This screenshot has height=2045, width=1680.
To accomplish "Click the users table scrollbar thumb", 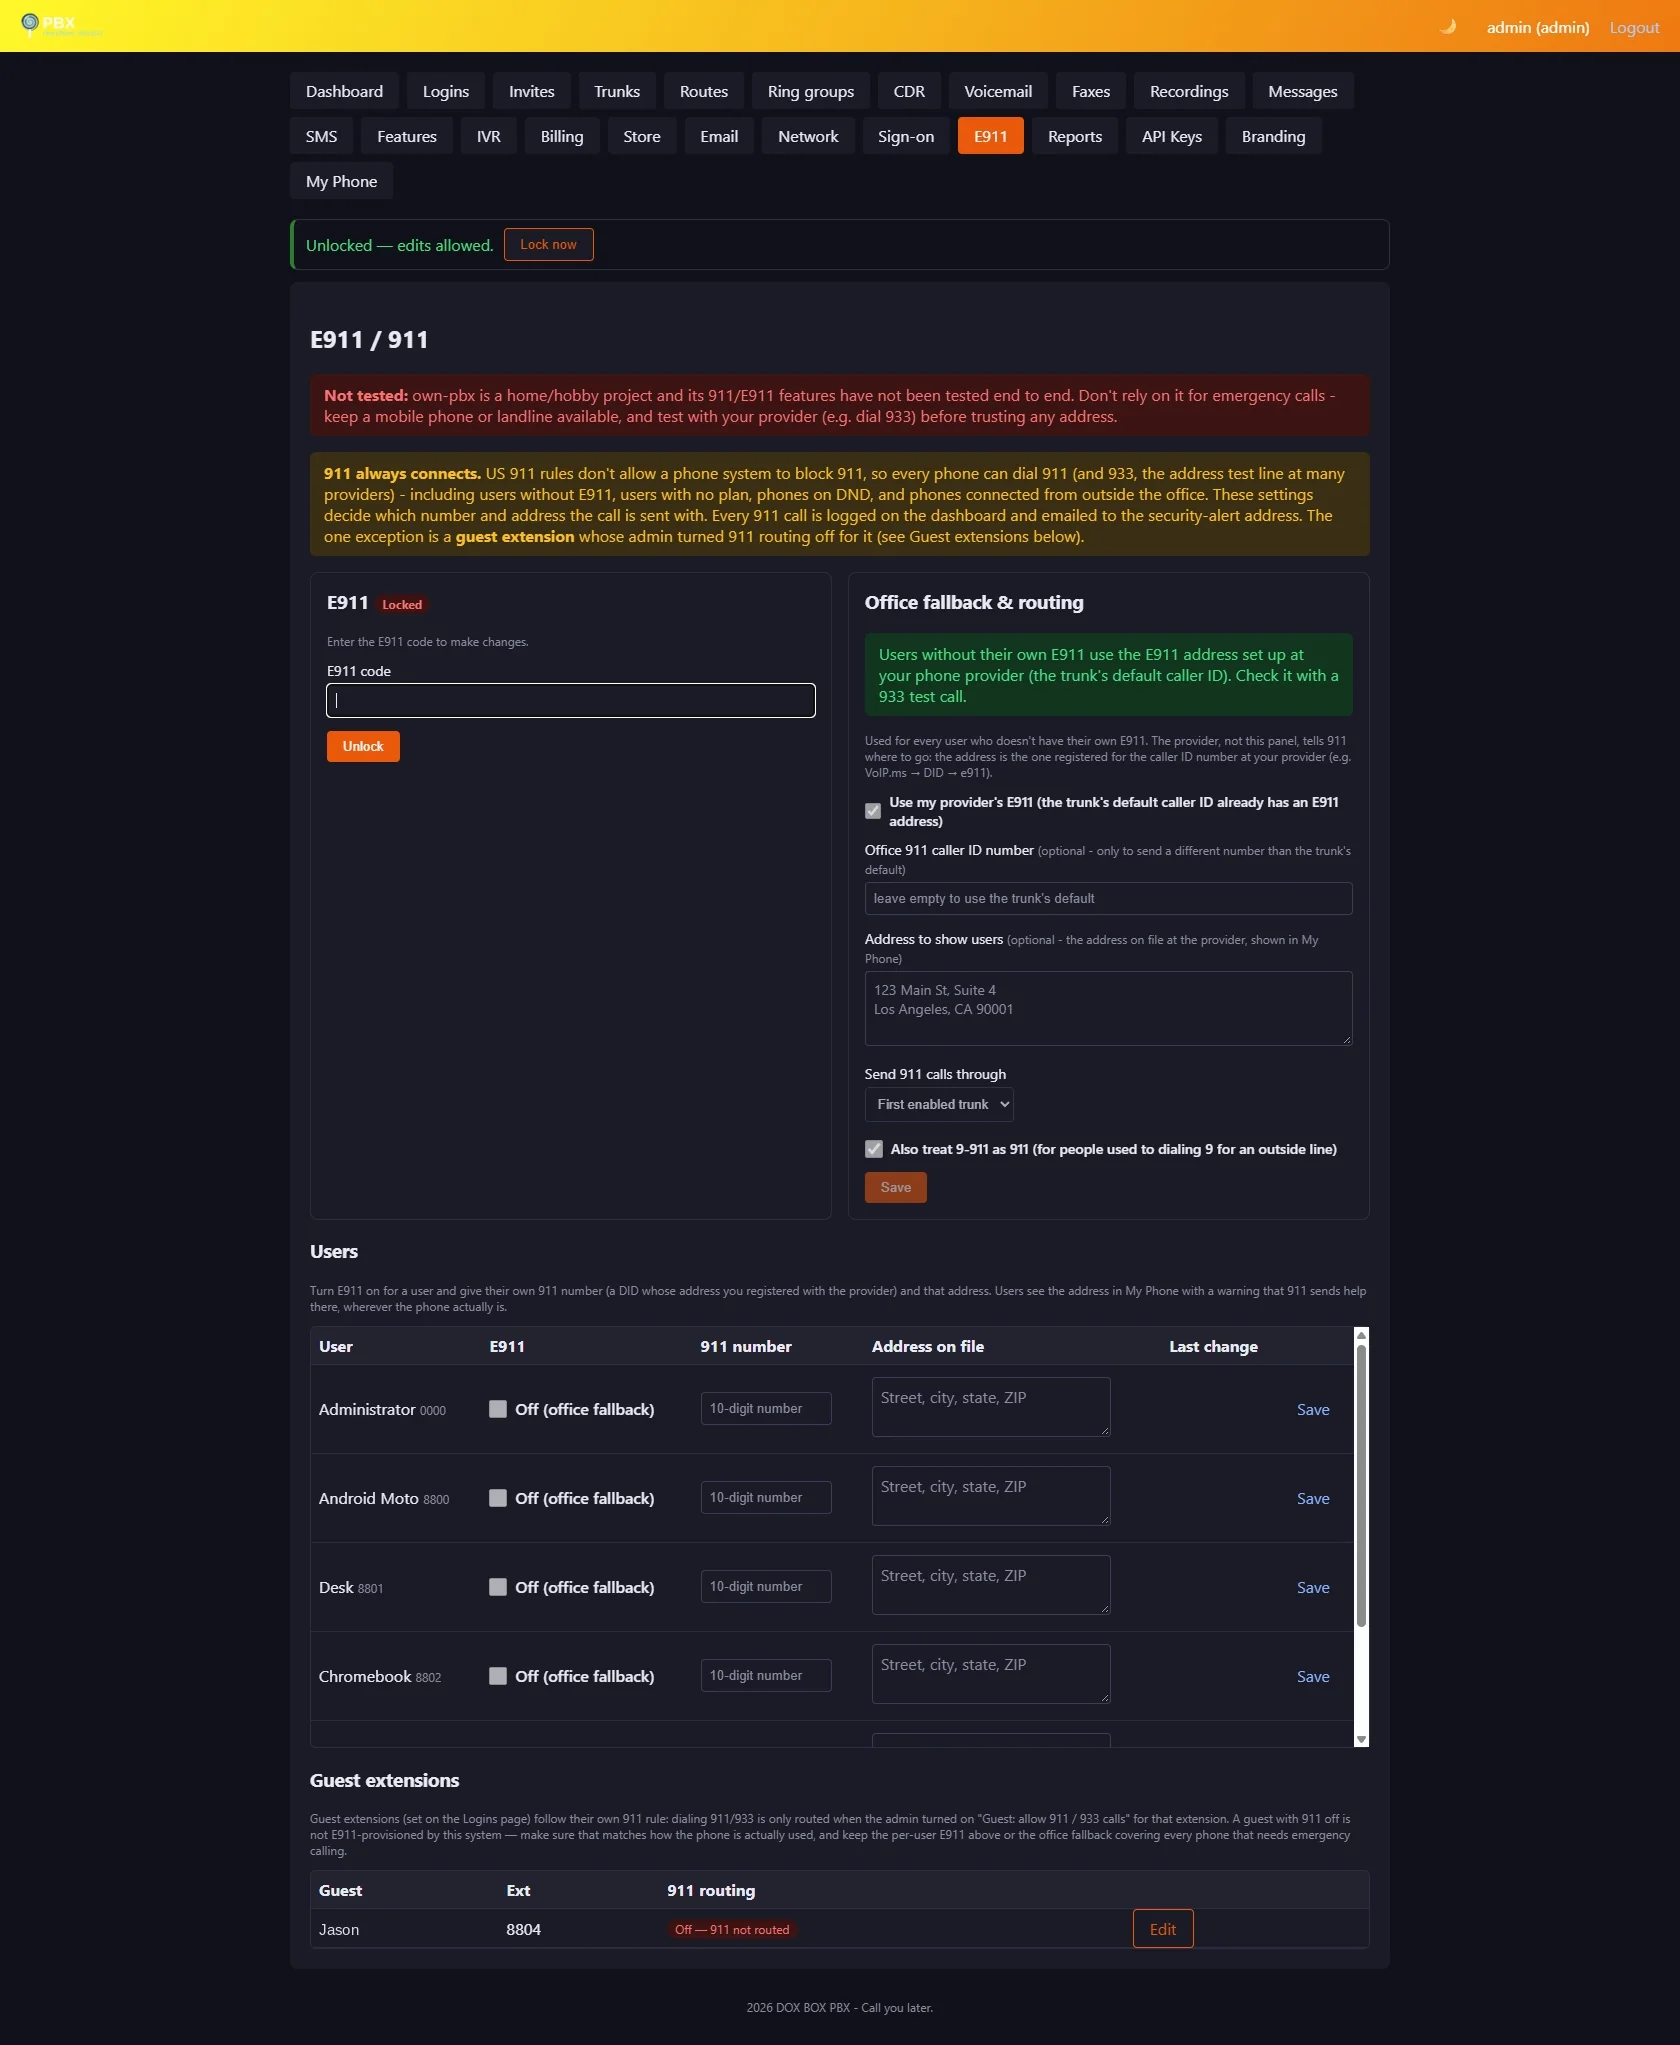I will coord(1361,1486).
